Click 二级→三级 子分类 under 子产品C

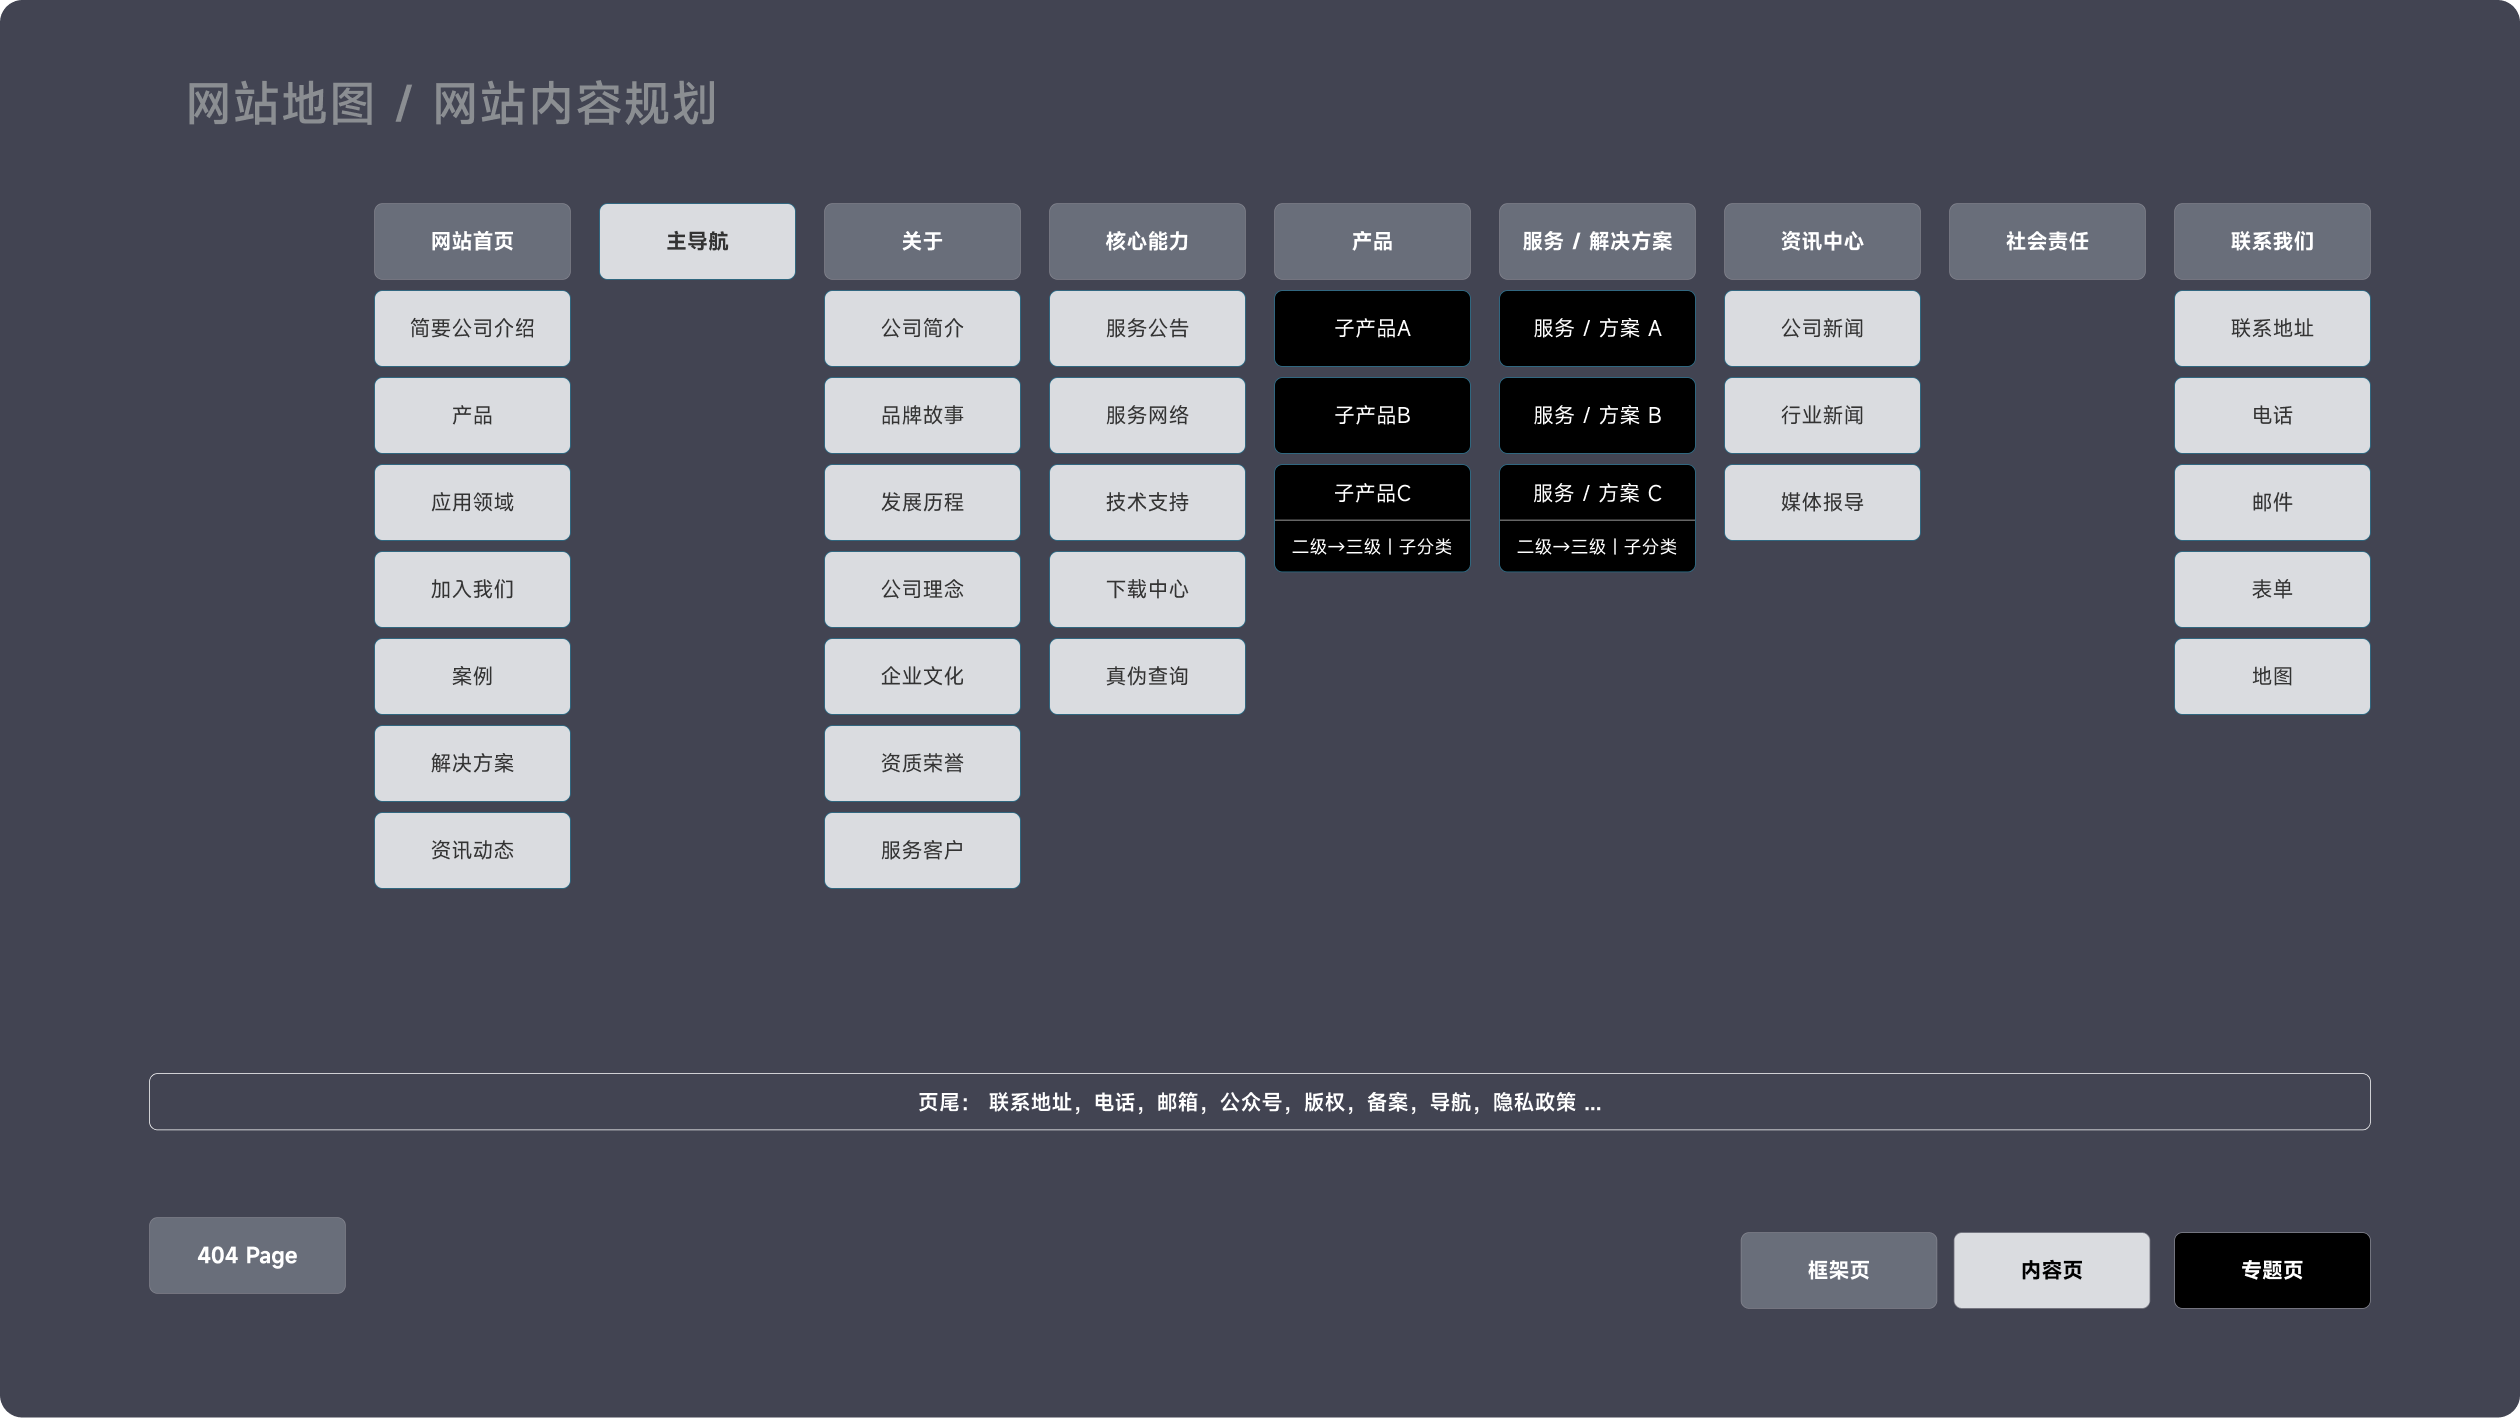pos(1372,547)
